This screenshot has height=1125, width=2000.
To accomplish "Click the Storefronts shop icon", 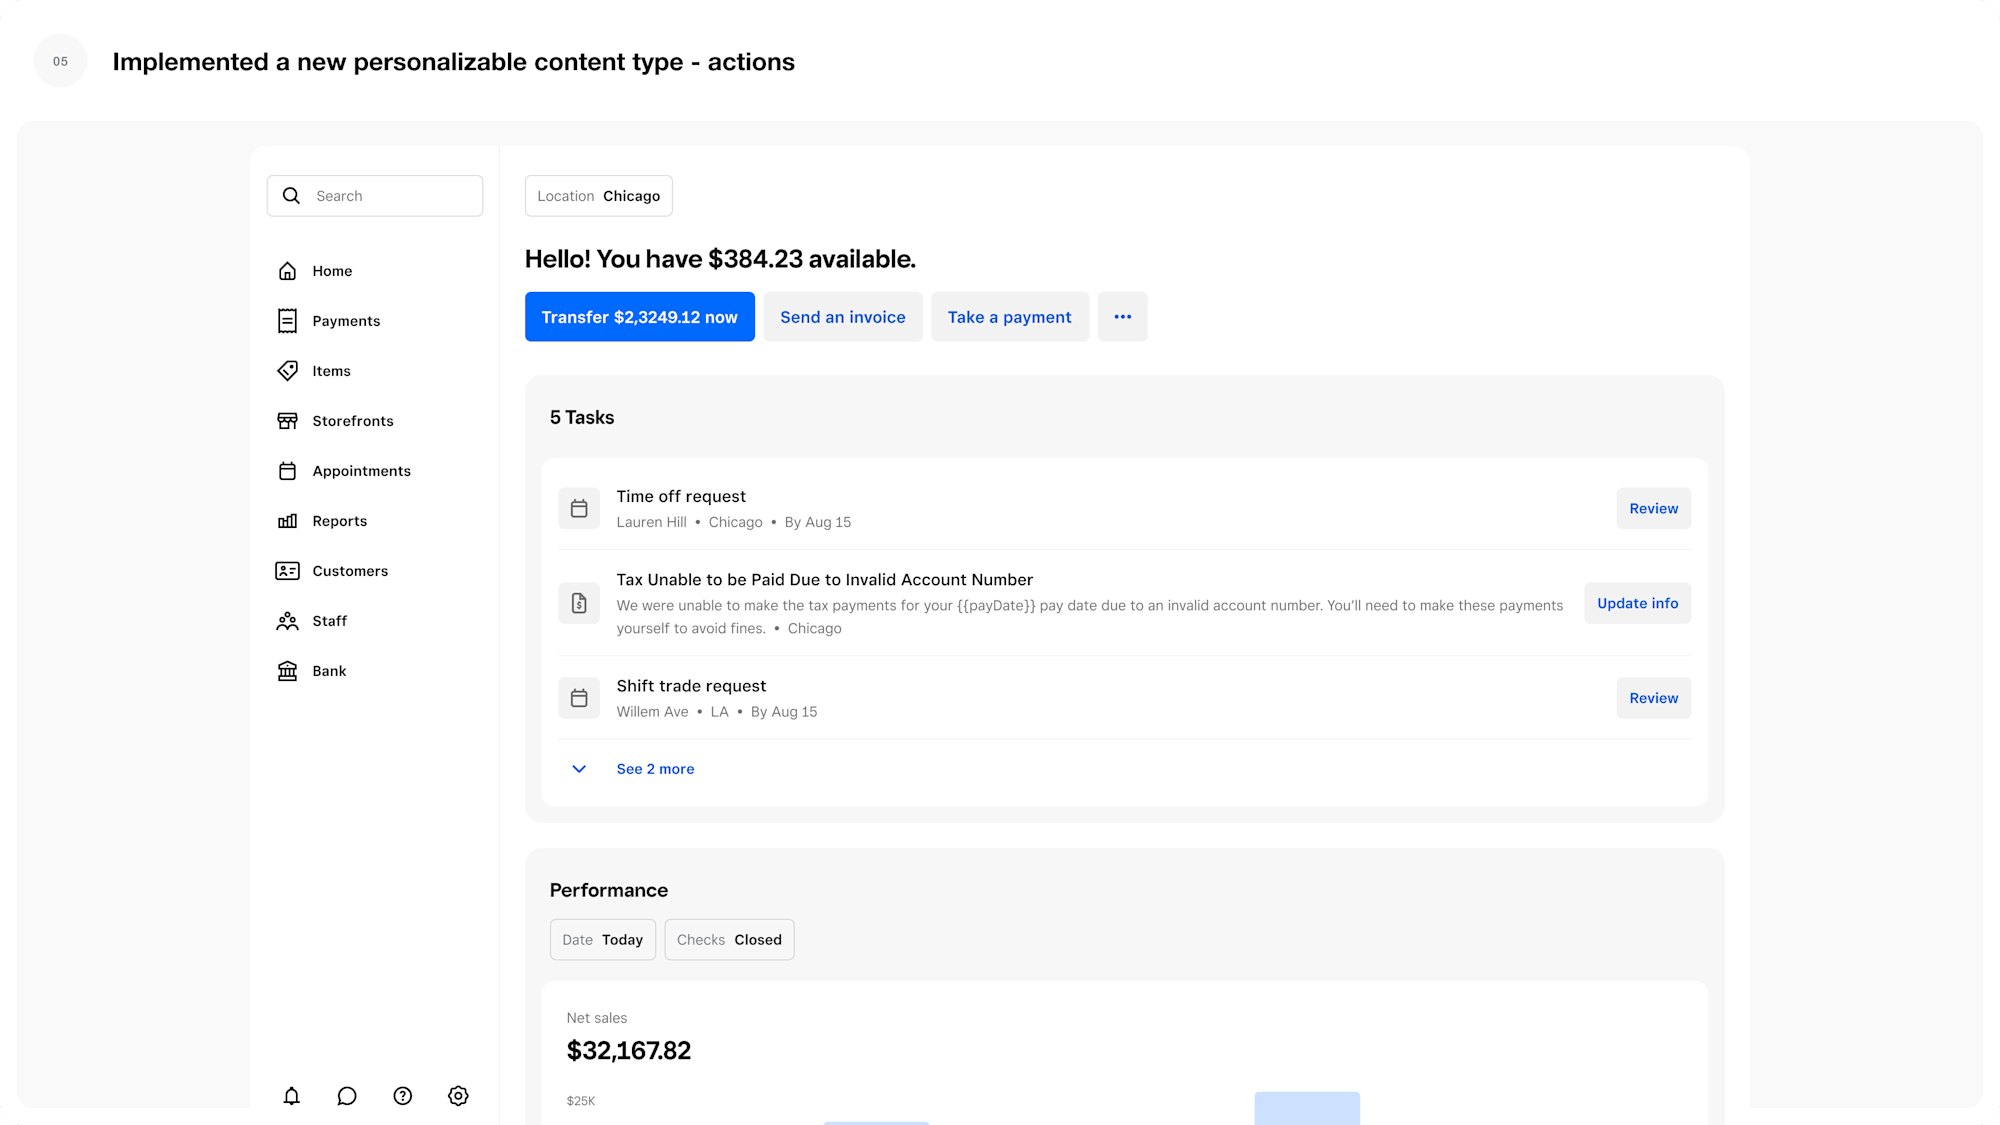I will 287,421.
